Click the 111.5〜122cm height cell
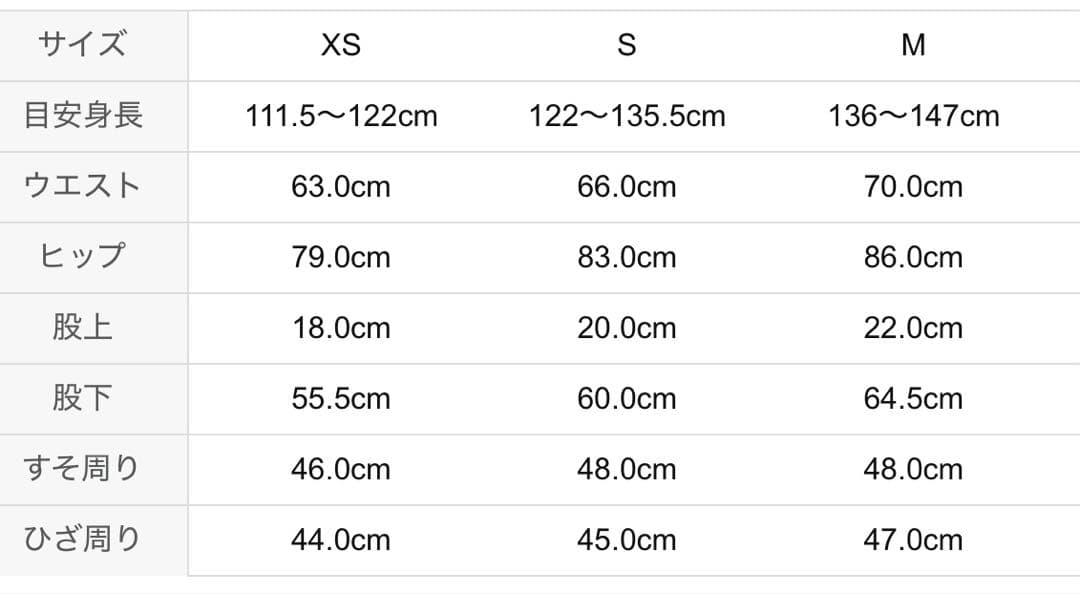Image resolution: width=1080 pixels, height=594 pixels. click(341, 116)
